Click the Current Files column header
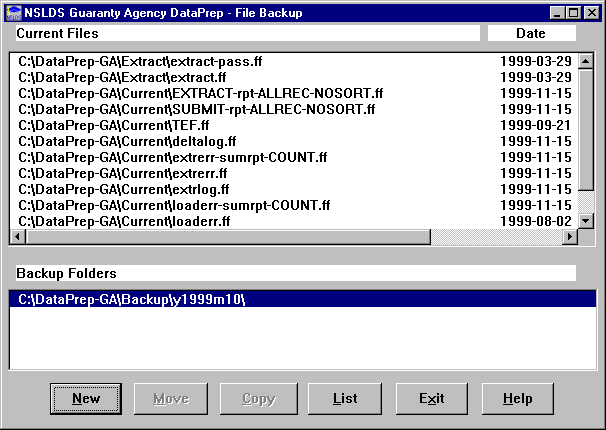Viewport: 606px width, 430px height. tap(248, 33)
